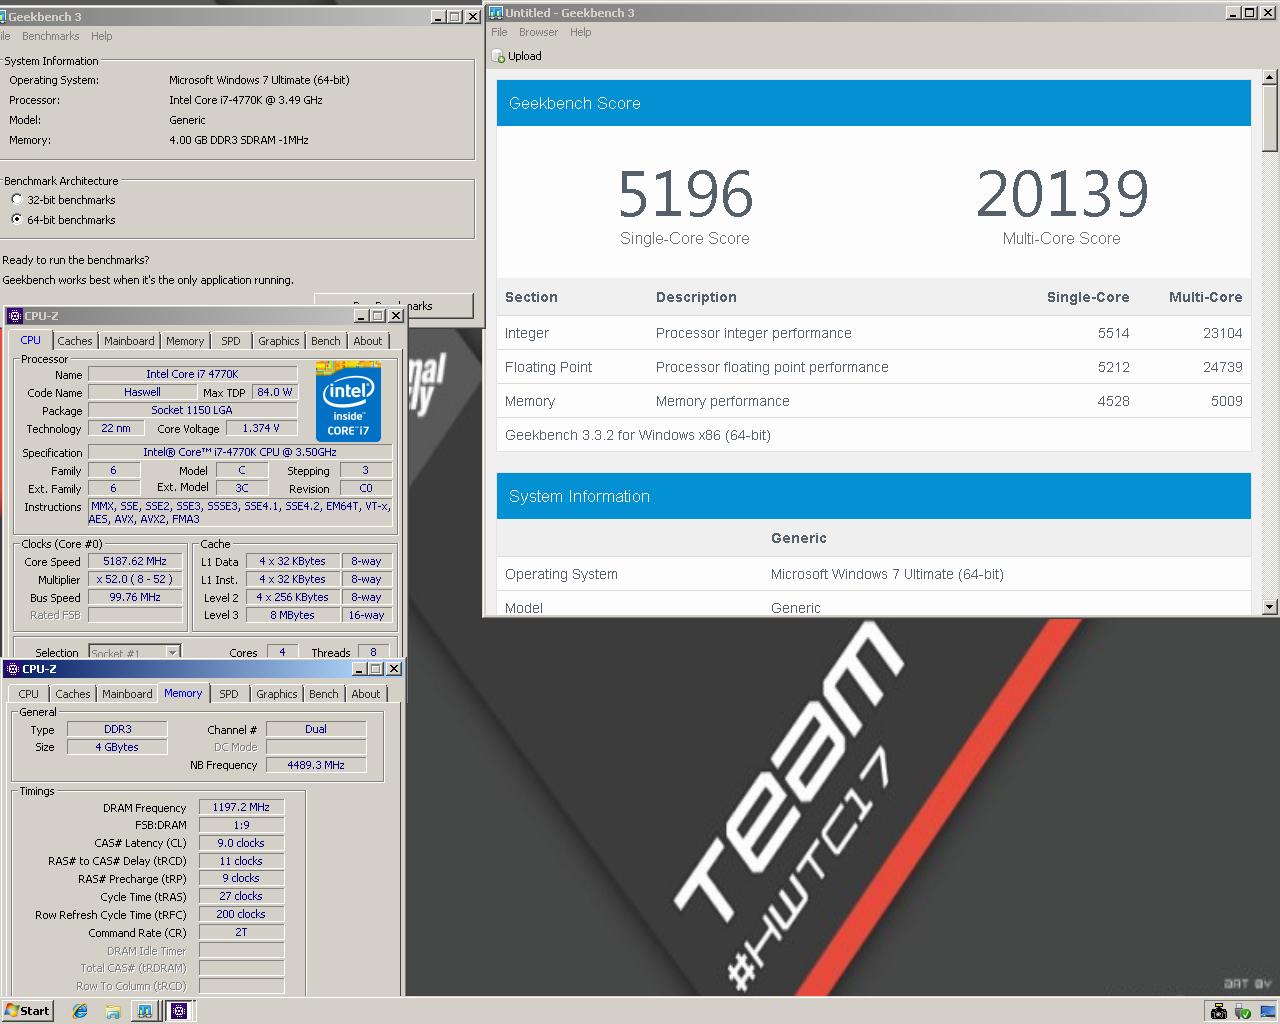The image size is (1280, 1024).
Task: Open Caches tab in CPU-Z memory window
Action: coord(72,694)
